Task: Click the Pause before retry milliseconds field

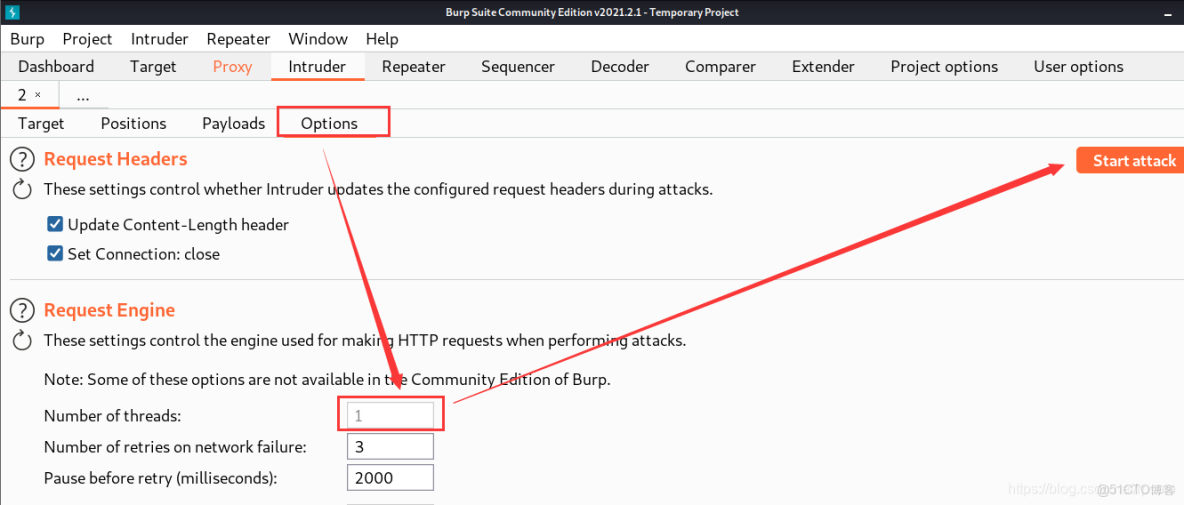Action: (390, 477)
